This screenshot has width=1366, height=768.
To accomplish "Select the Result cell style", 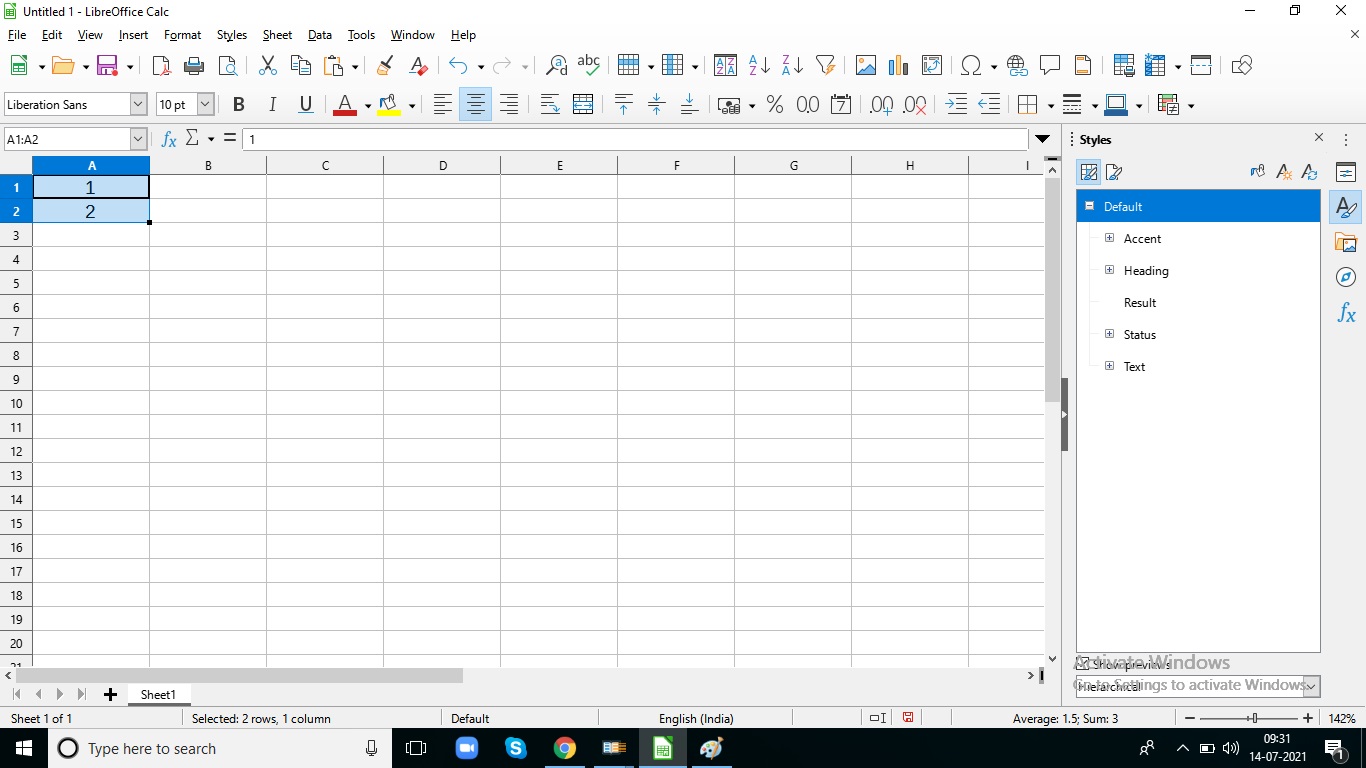I will point(1139,302).
